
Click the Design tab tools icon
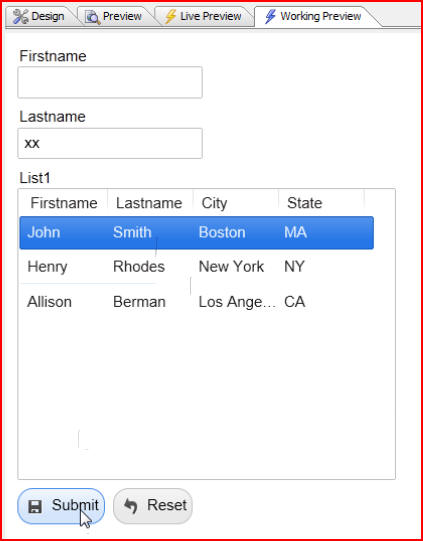[x=20, y=16]
